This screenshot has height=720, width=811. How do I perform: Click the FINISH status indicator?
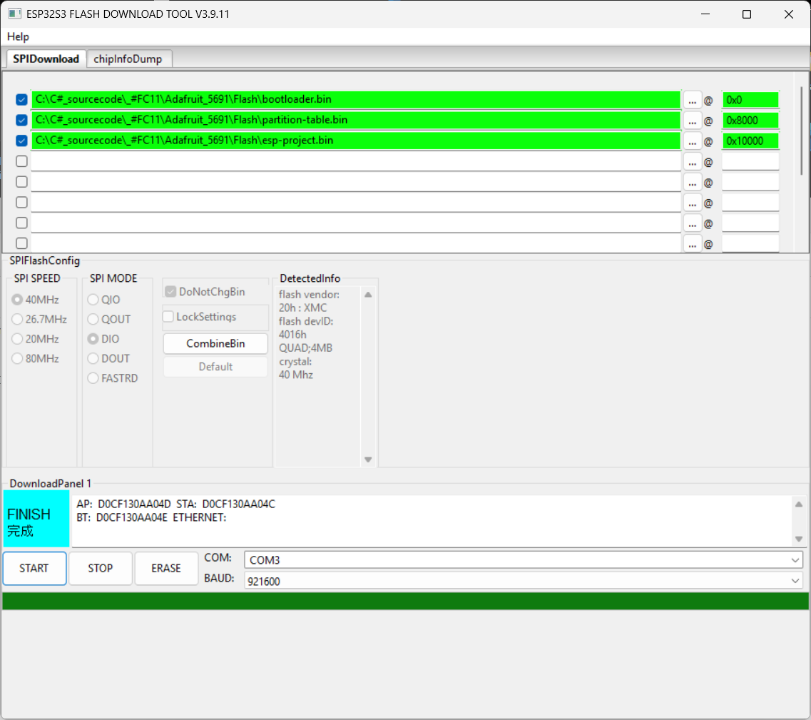[36, 519]
